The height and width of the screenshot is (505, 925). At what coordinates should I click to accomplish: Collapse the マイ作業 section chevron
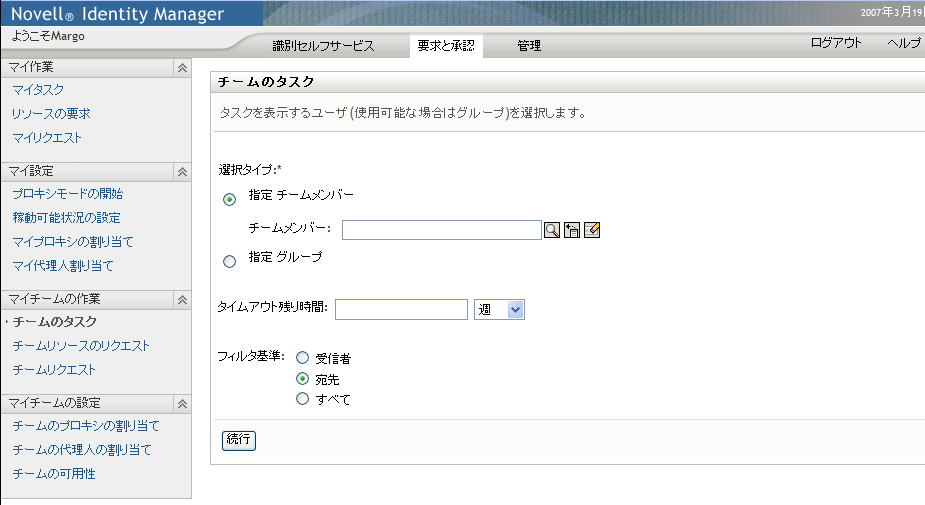click(181, 67)
